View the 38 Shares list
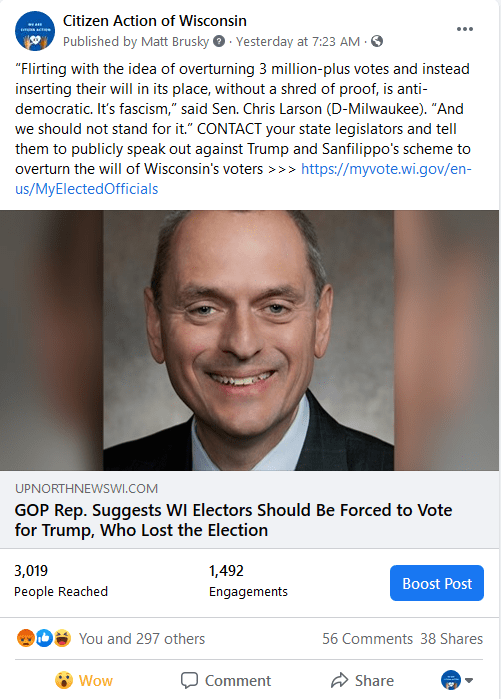Viewport: 501px width, 699px height. tap(452, 638)
